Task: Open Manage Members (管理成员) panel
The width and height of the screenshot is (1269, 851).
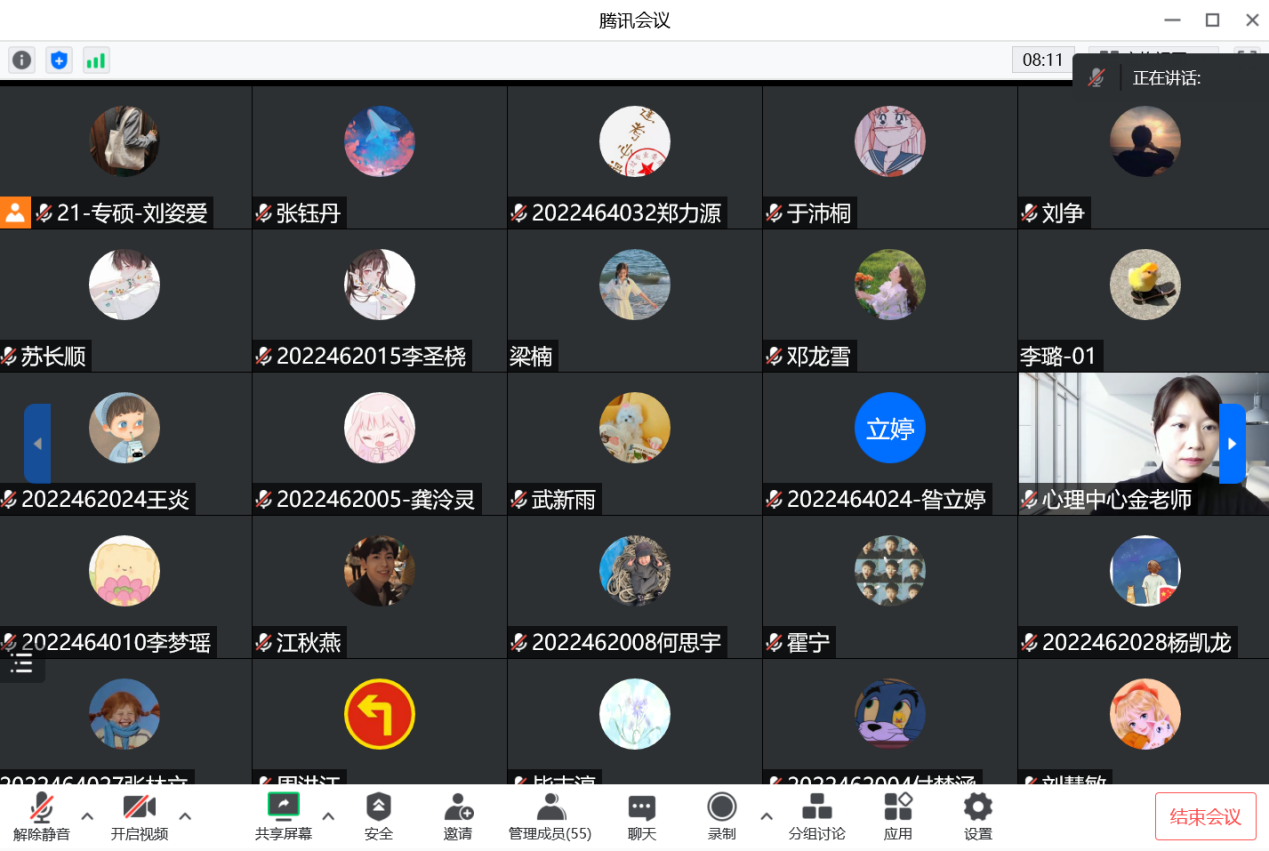Action: coord(550,816)
